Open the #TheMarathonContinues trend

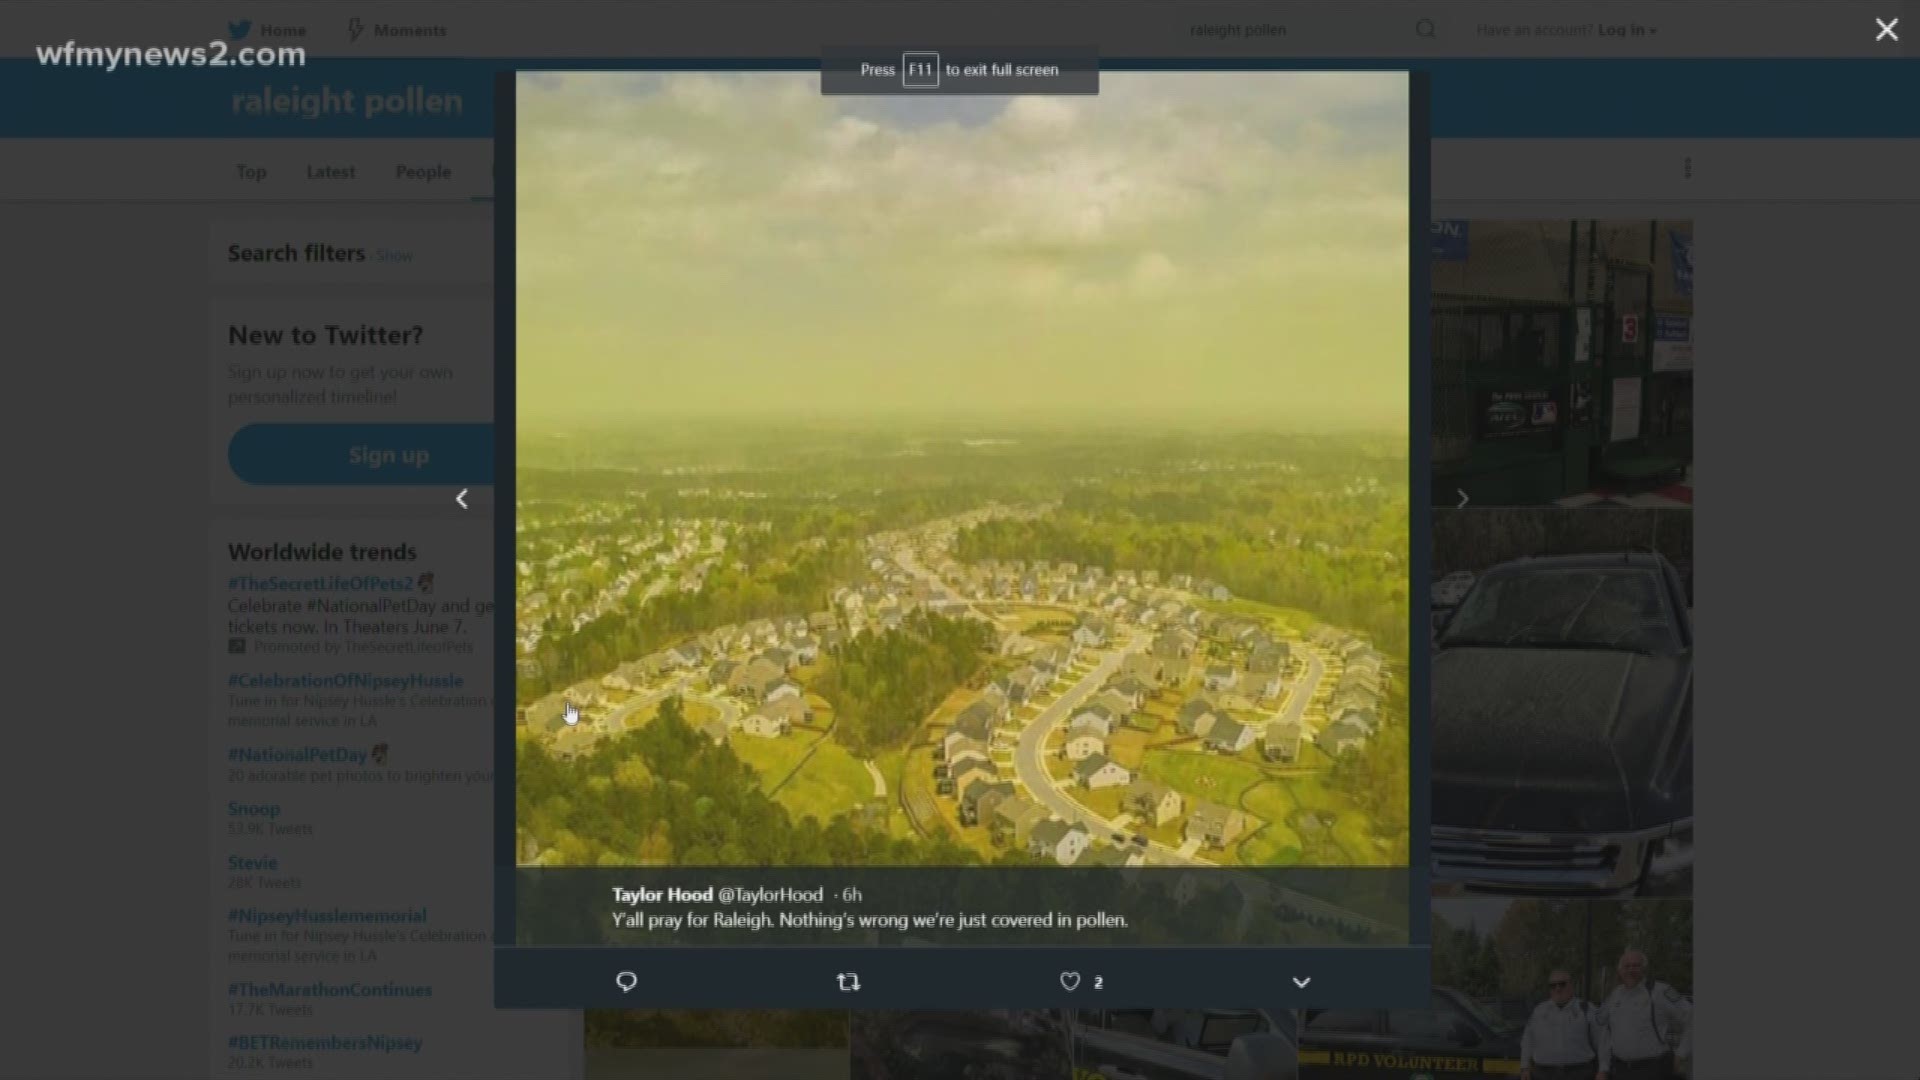point(330,990)
